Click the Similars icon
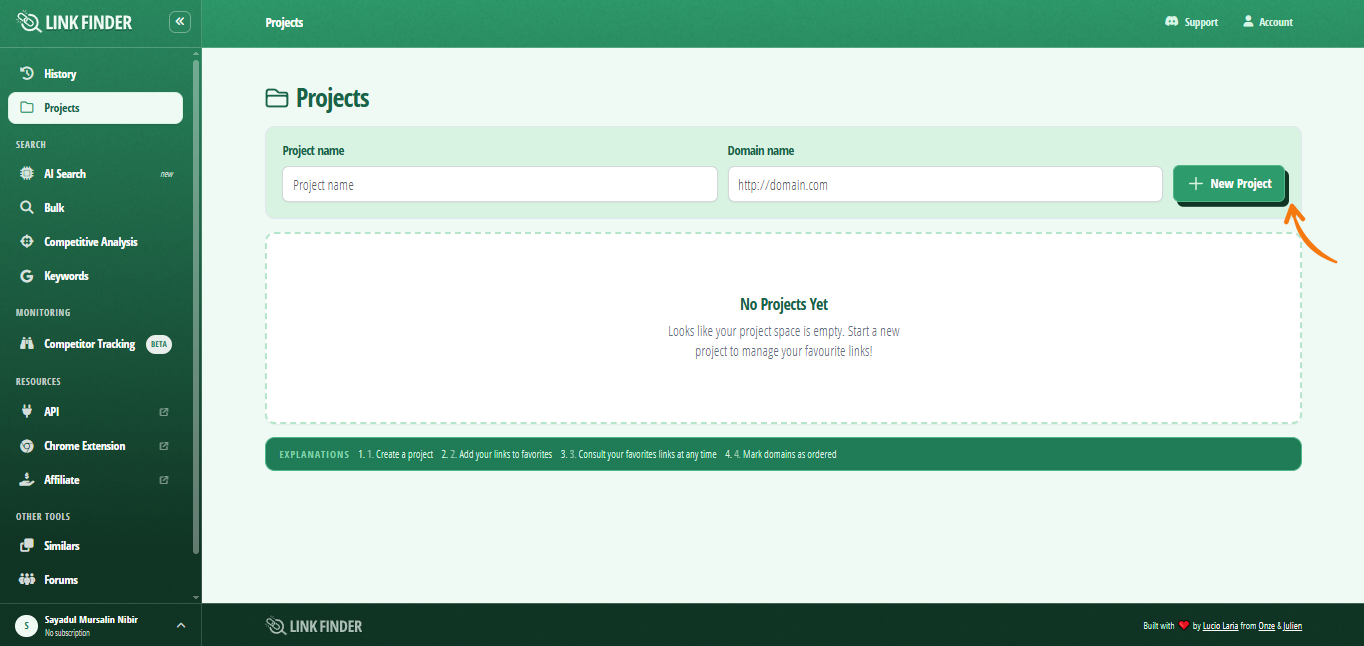Image resolution: width=1364 pixels, height=646 pixels. [27, 546]
